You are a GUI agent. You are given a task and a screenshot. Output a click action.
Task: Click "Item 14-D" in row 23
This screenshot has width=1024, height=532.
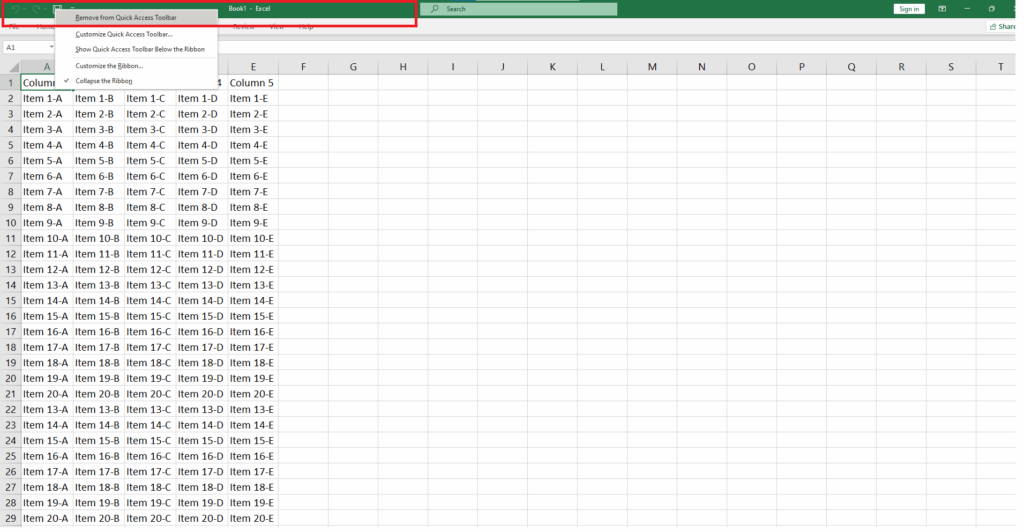click(x=200, y=425)
